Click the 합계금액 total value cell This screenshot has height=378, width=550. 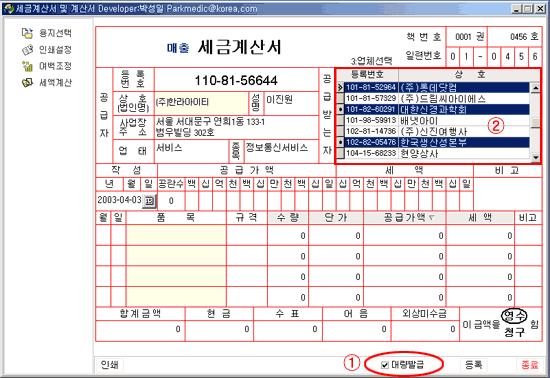coord(140,330)
